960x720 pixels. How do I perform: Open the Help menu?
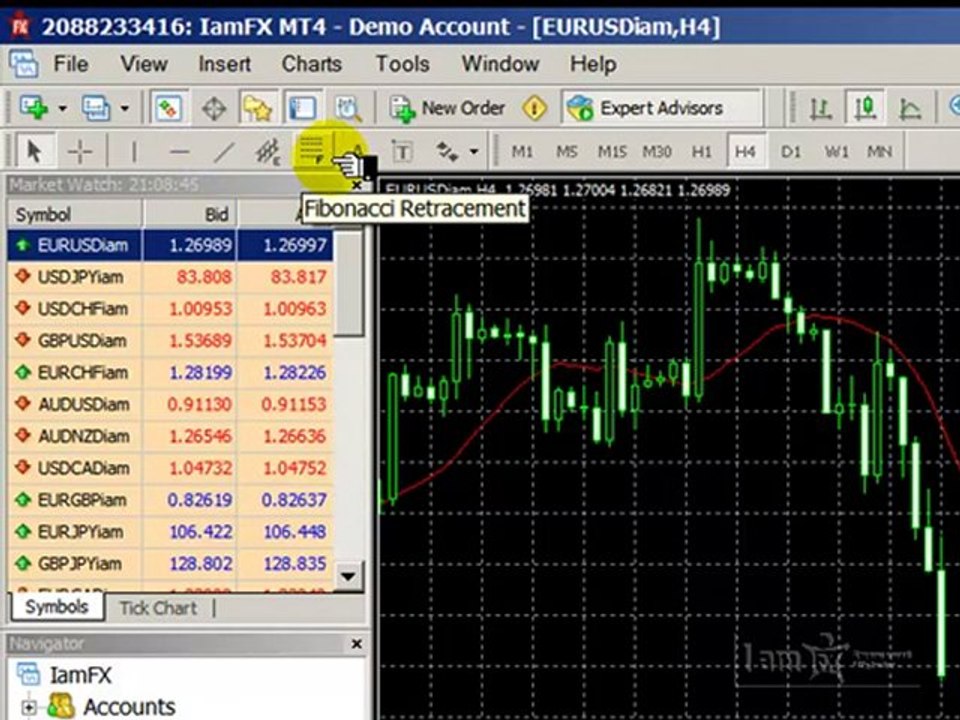point(593,64)
